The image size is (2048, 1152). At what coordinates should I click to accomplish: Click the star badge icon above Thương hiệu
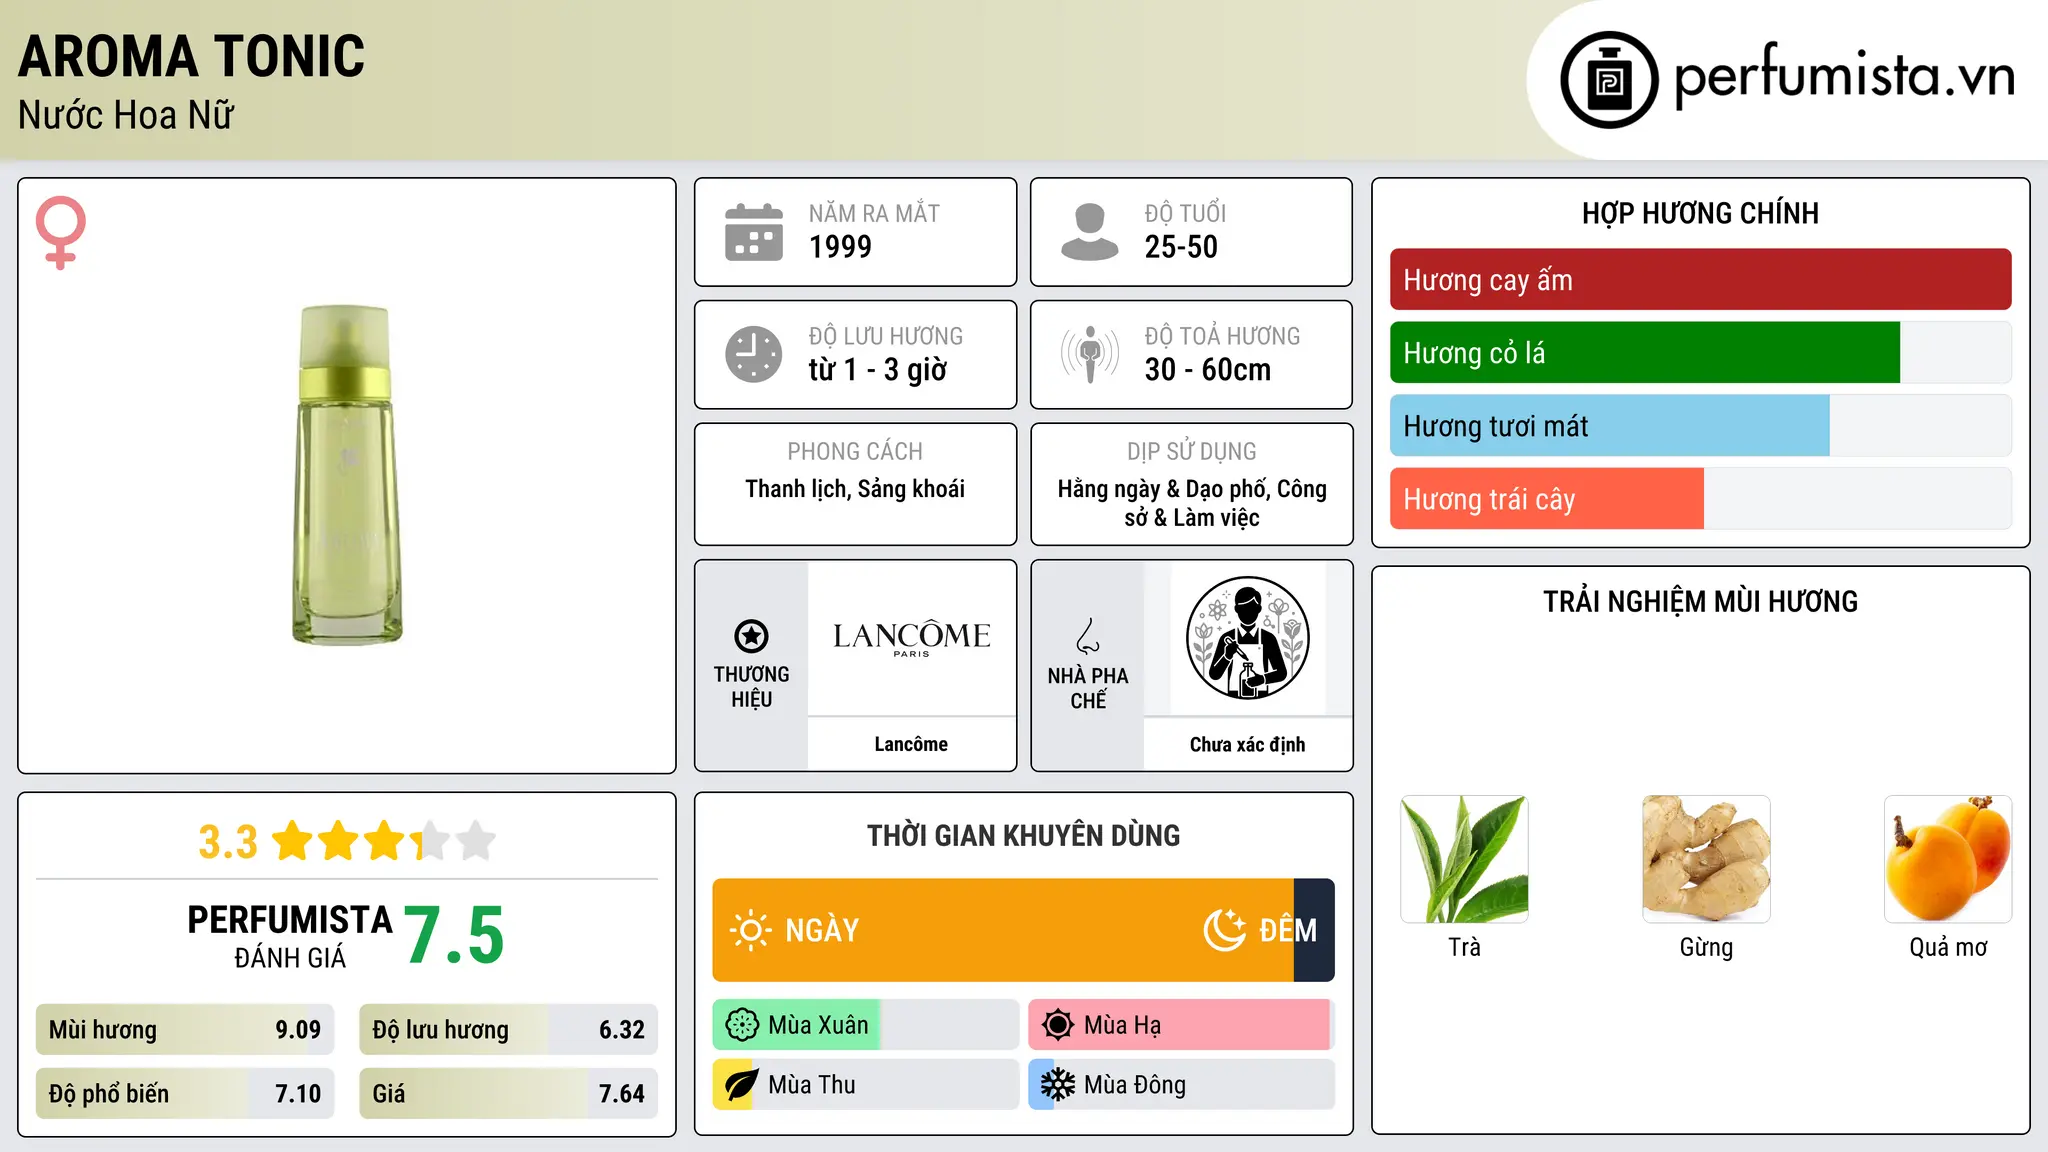coord(751,636)
